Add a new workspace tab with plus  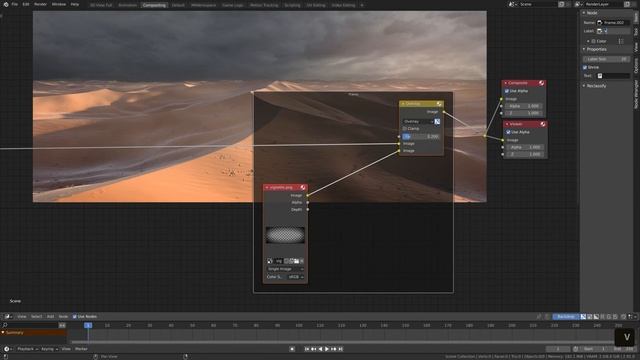tap(362, 5)
